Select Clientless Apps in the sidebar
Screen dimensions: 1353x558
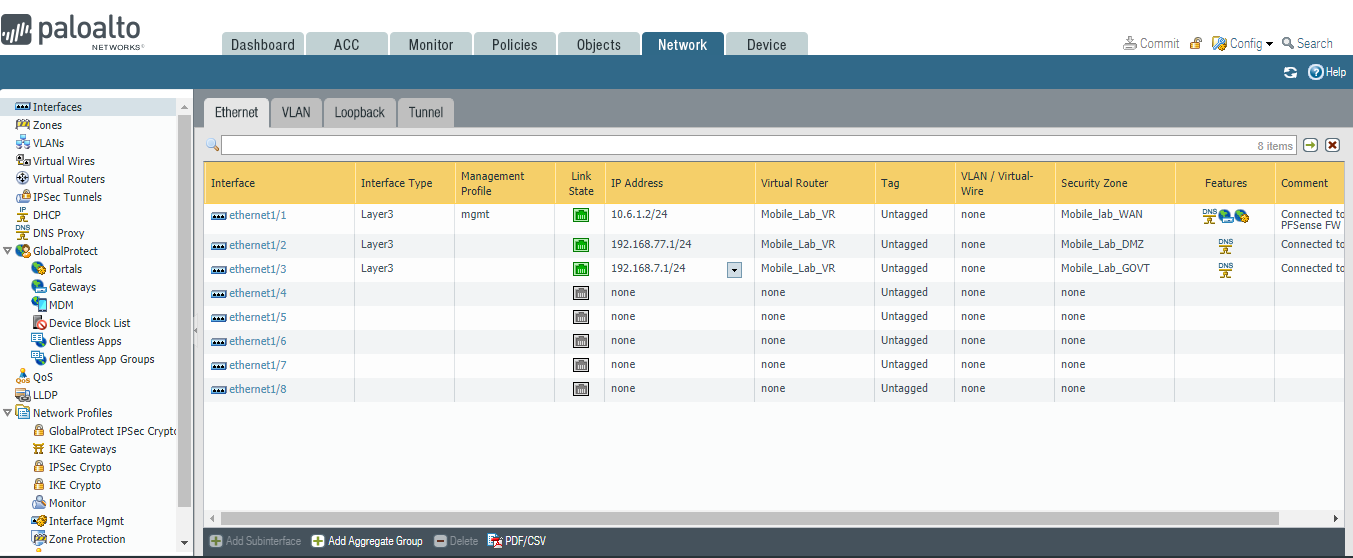click(85, 341)
